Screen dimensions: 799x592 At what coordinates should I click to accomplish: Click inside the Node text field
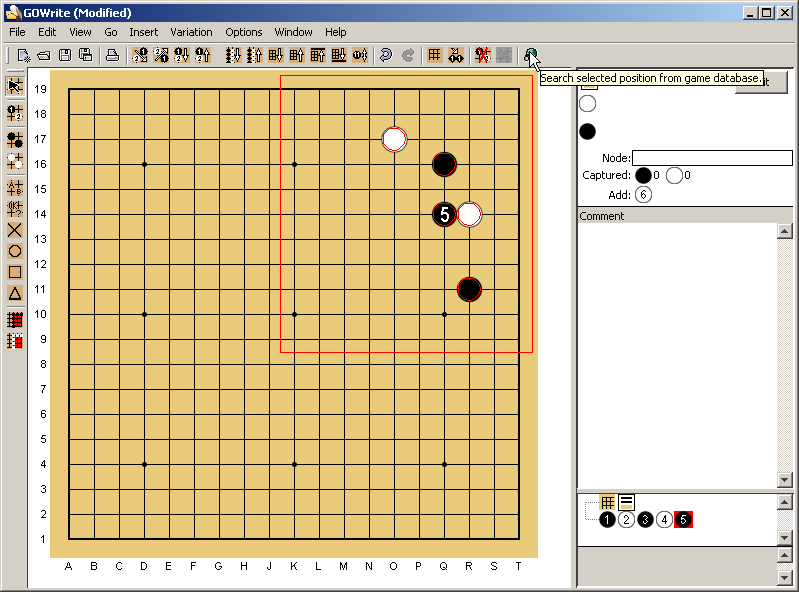(712, 158)
